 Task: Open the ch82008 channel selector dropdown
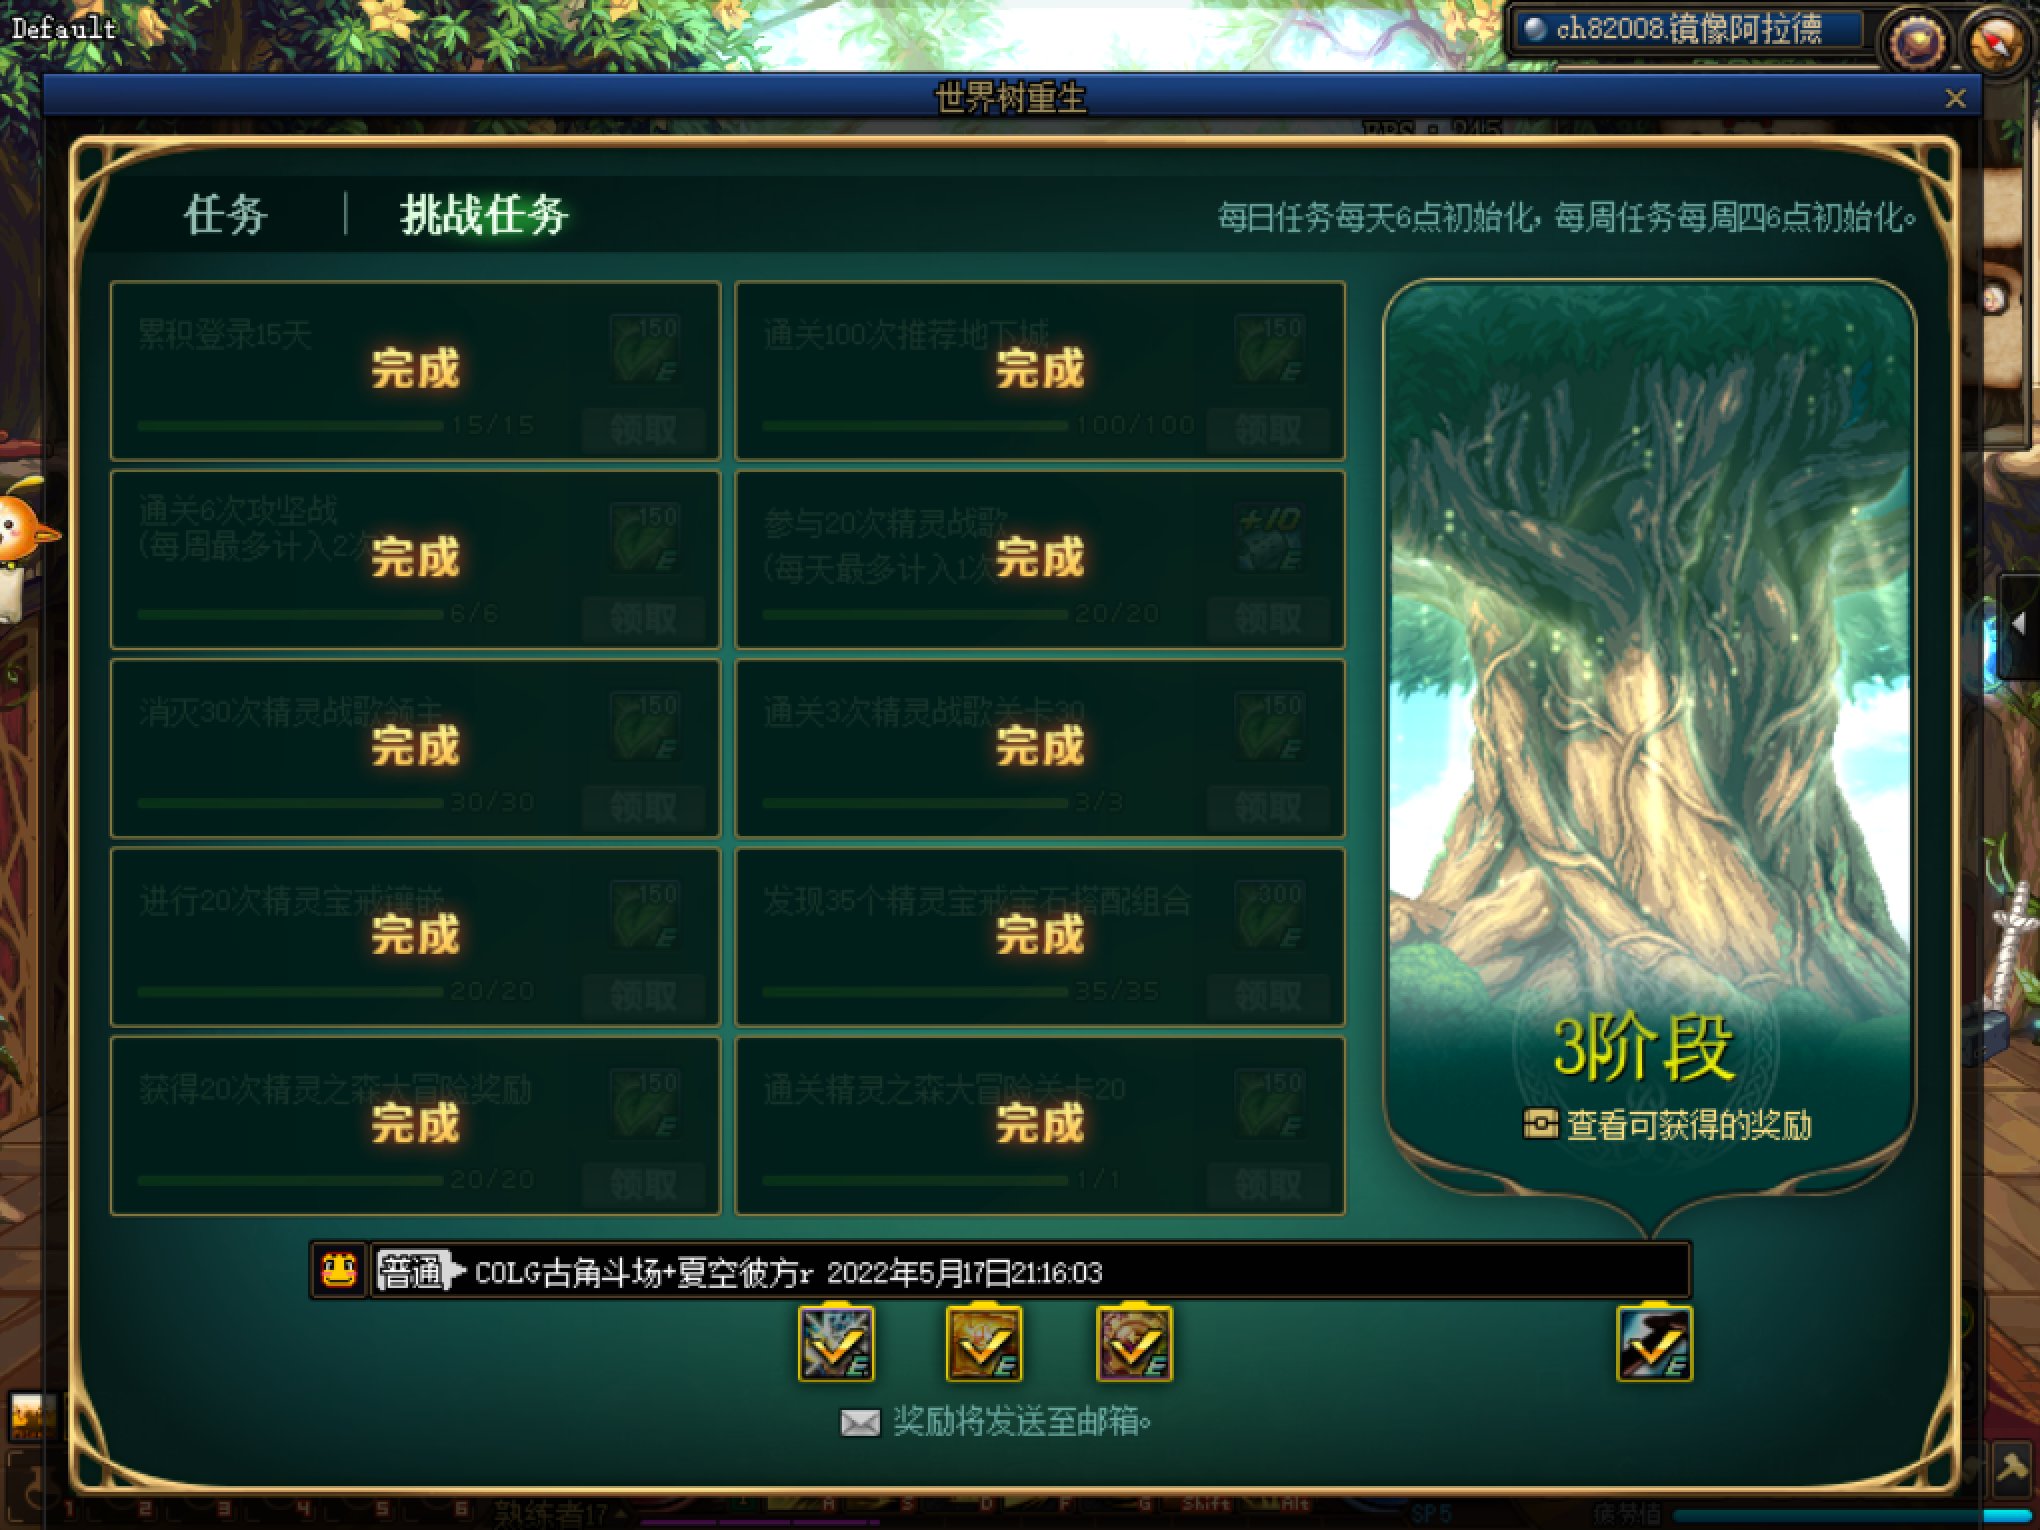[x=1688, y=29]
